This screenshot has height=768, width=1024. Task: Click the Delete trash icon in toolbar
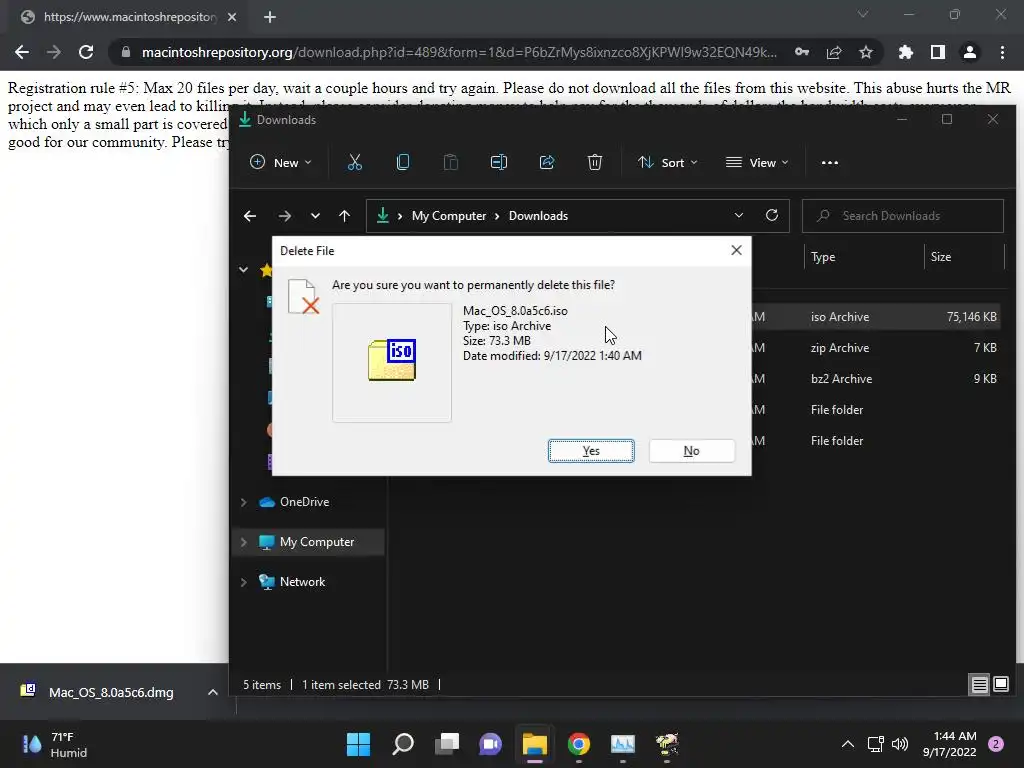pos(594,163)
